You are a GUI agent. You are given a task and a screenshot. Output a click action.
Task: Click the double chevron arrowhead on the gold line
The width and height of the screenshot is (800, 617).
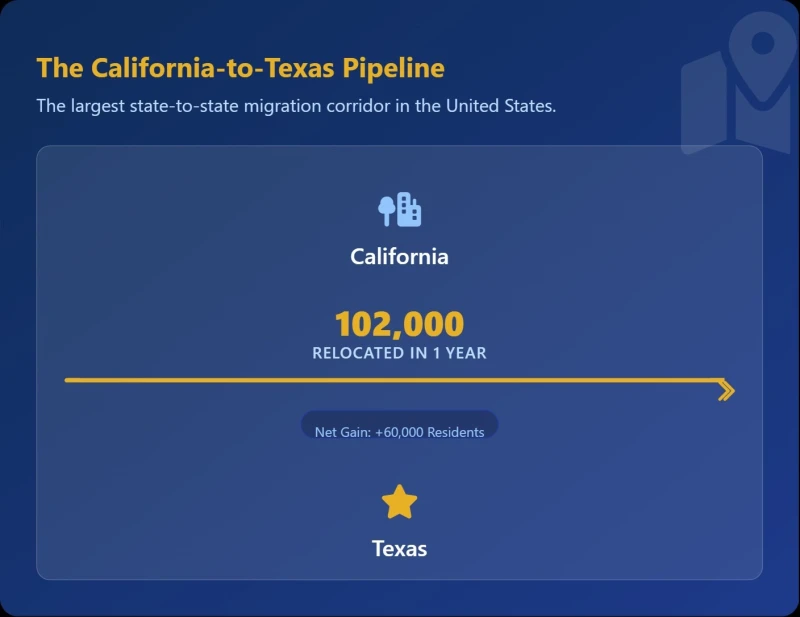point(727,391)
